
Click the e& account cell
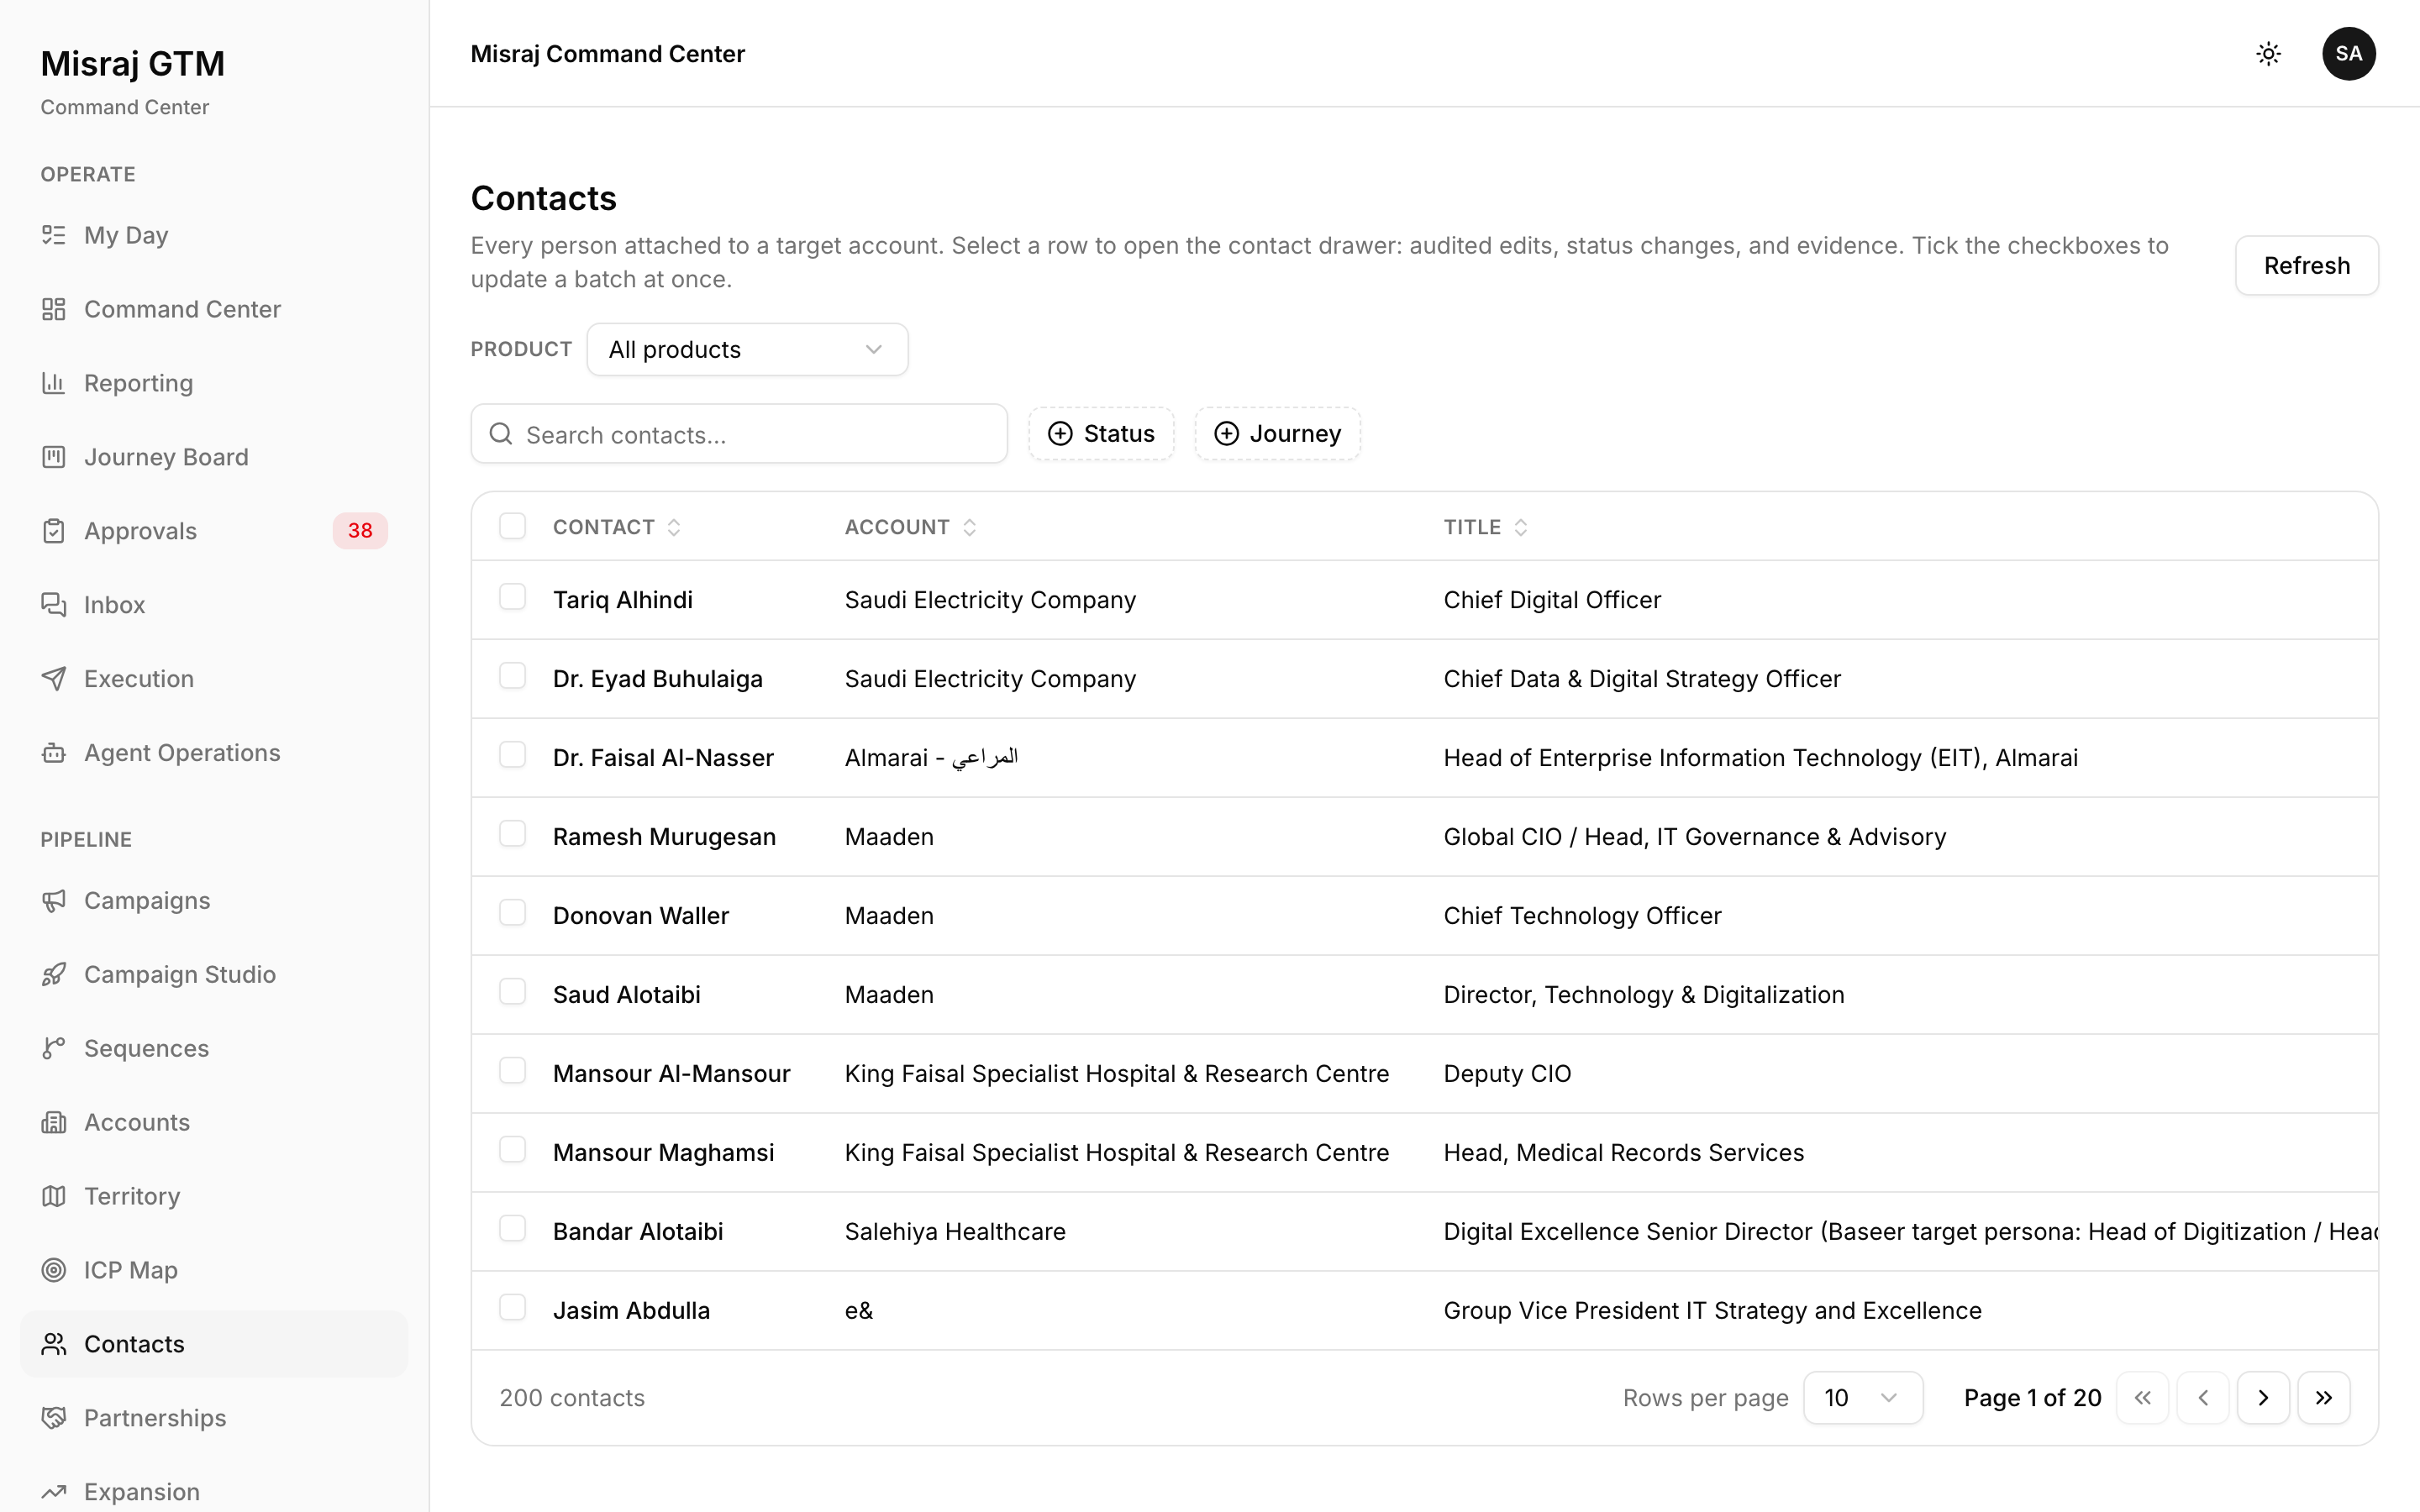859,1311
